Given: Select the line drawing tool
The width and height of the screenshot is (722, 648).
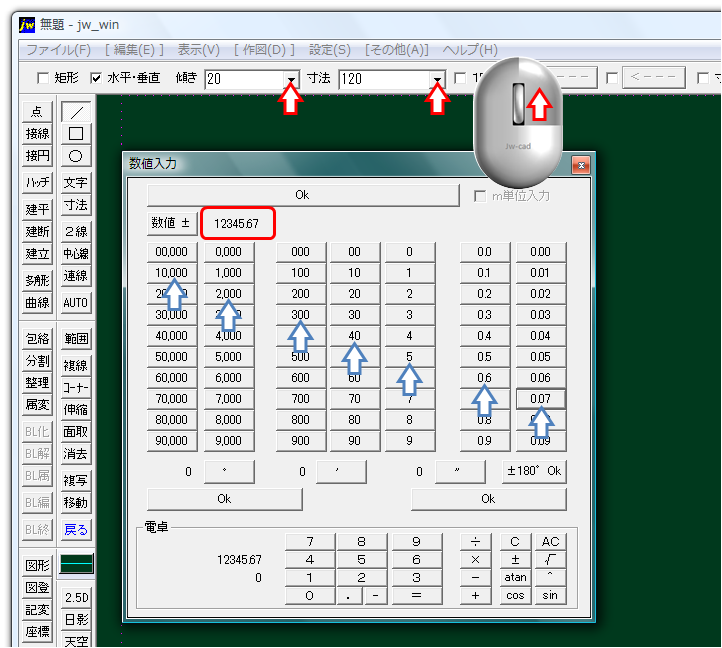Looking at the screenshot, I should click(x=76, y=111).
